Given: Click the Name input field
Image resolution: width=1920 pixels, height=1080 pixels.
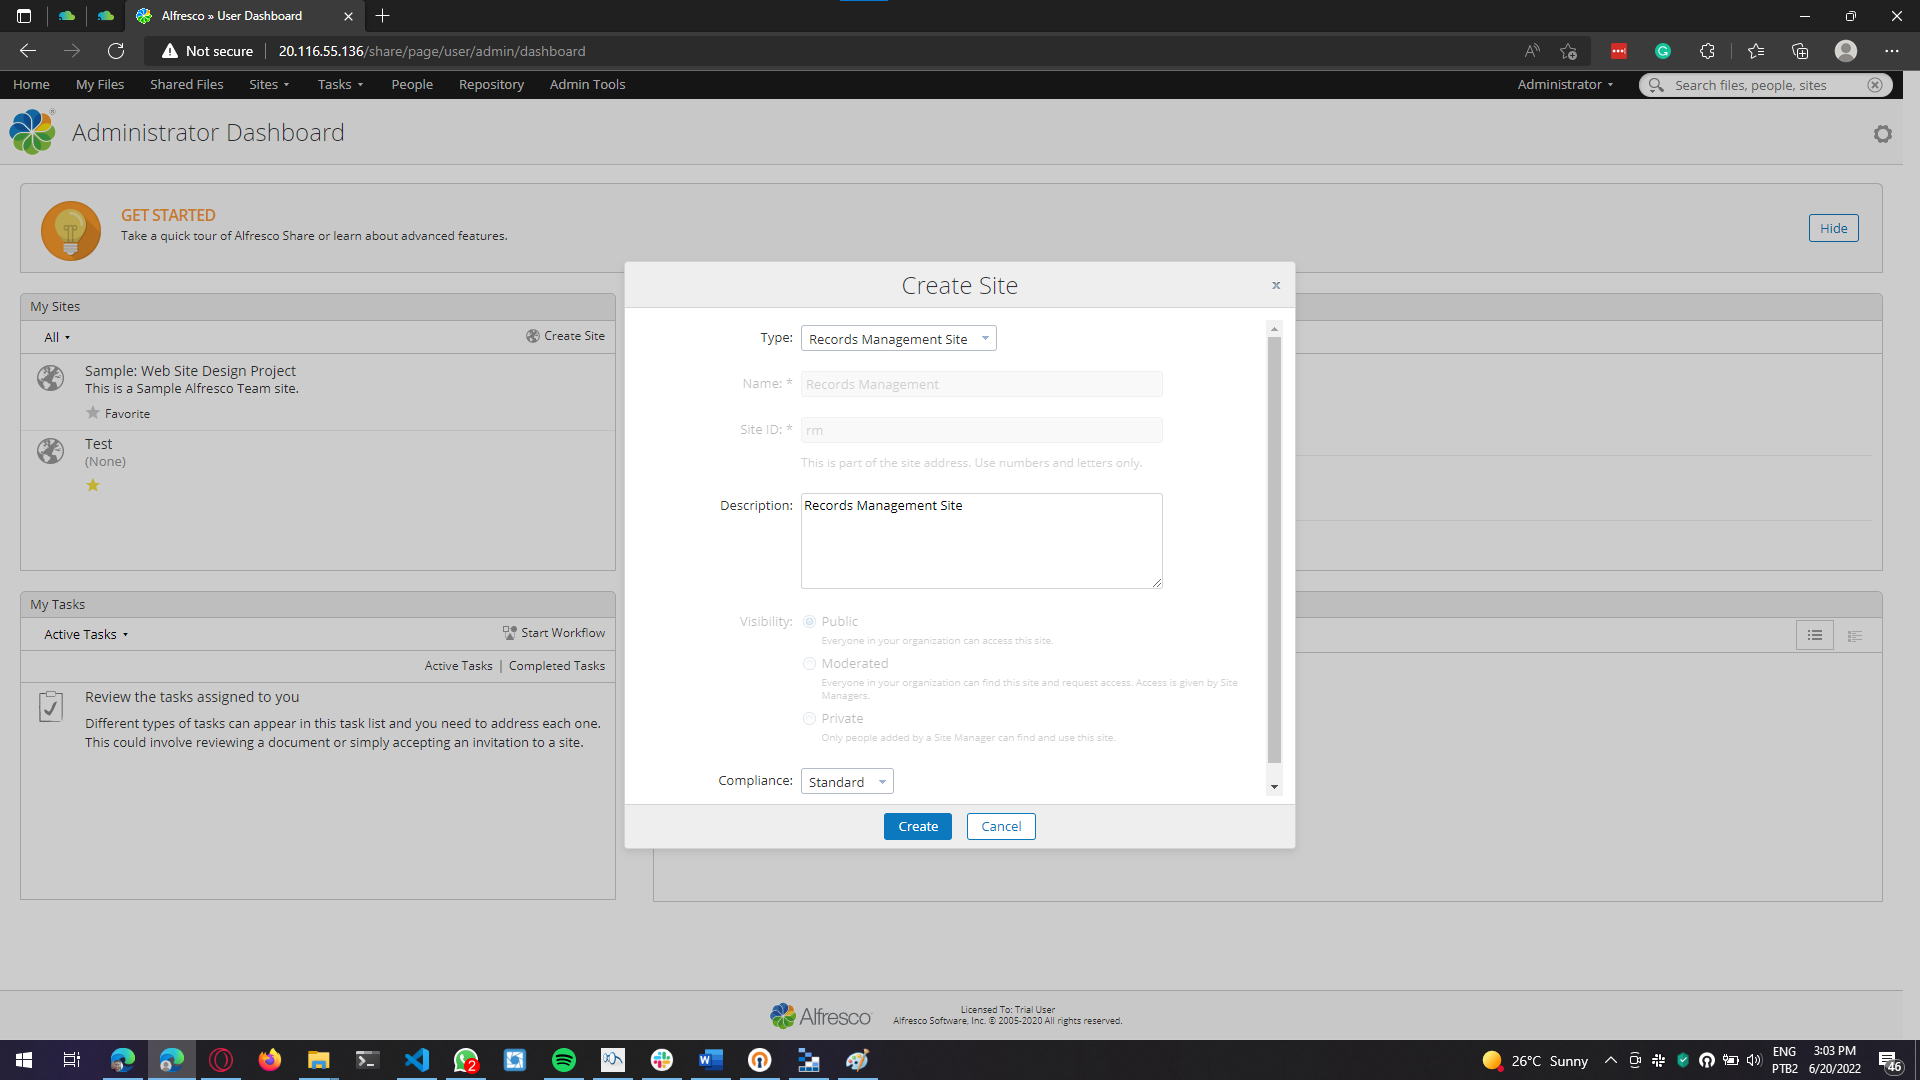Looking at the screenshot, I should point(981,384).
